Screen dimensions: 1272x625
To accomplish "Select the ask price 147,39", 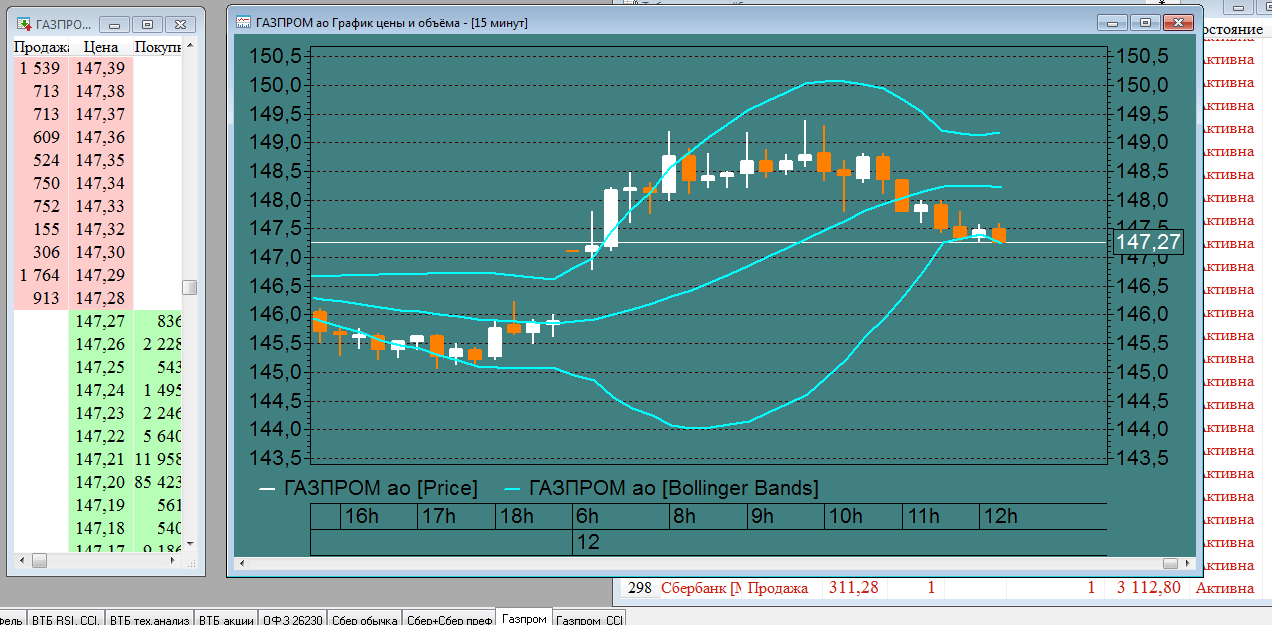I will click(x=101, y=68).
